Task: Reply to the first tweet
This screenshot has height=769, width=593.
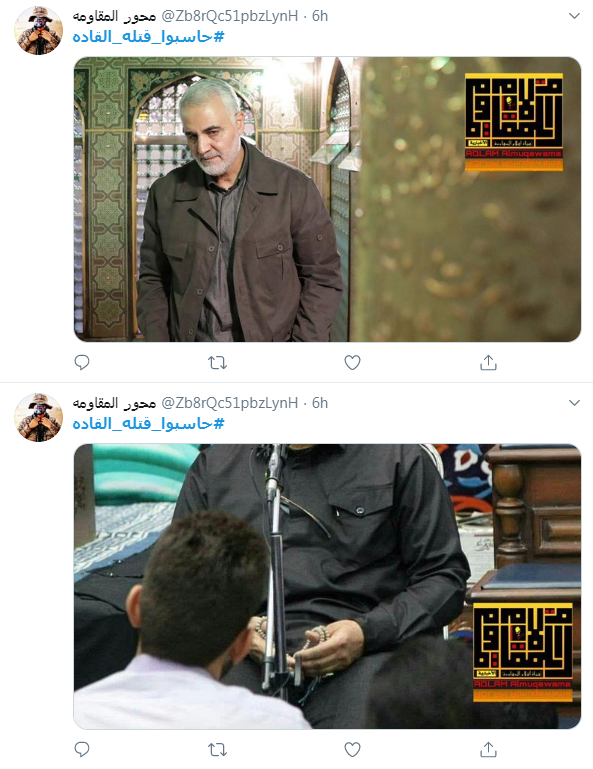Action: pos(81,362)
